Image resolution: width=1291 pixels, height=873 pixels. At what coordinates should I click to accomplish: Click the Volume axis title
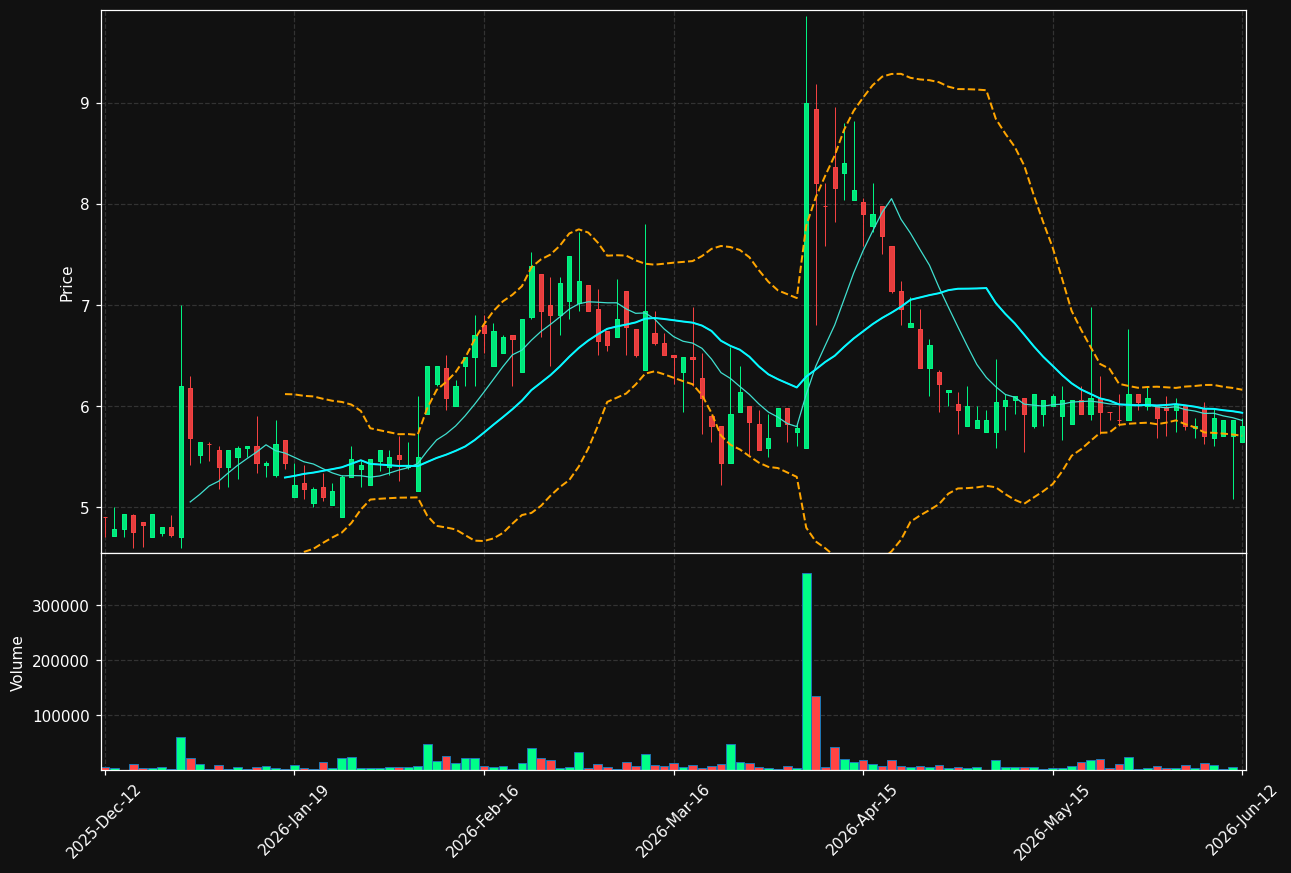pos(18,663)
